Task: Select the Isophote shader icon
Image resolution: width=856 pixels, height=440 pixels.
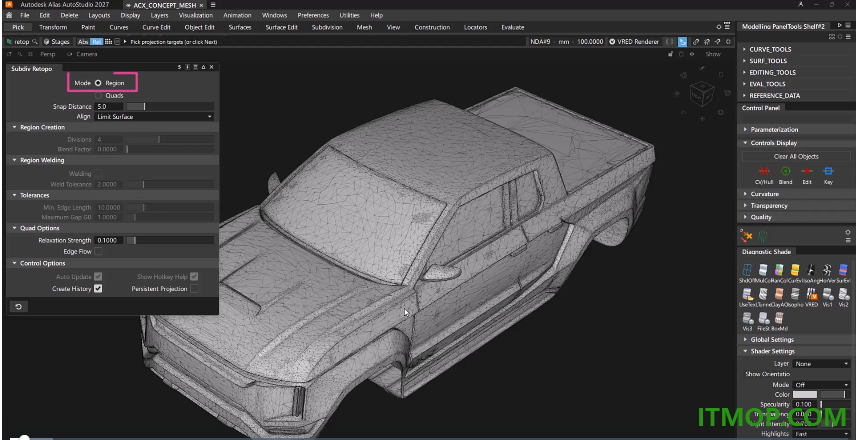Action: click(795, 296)
